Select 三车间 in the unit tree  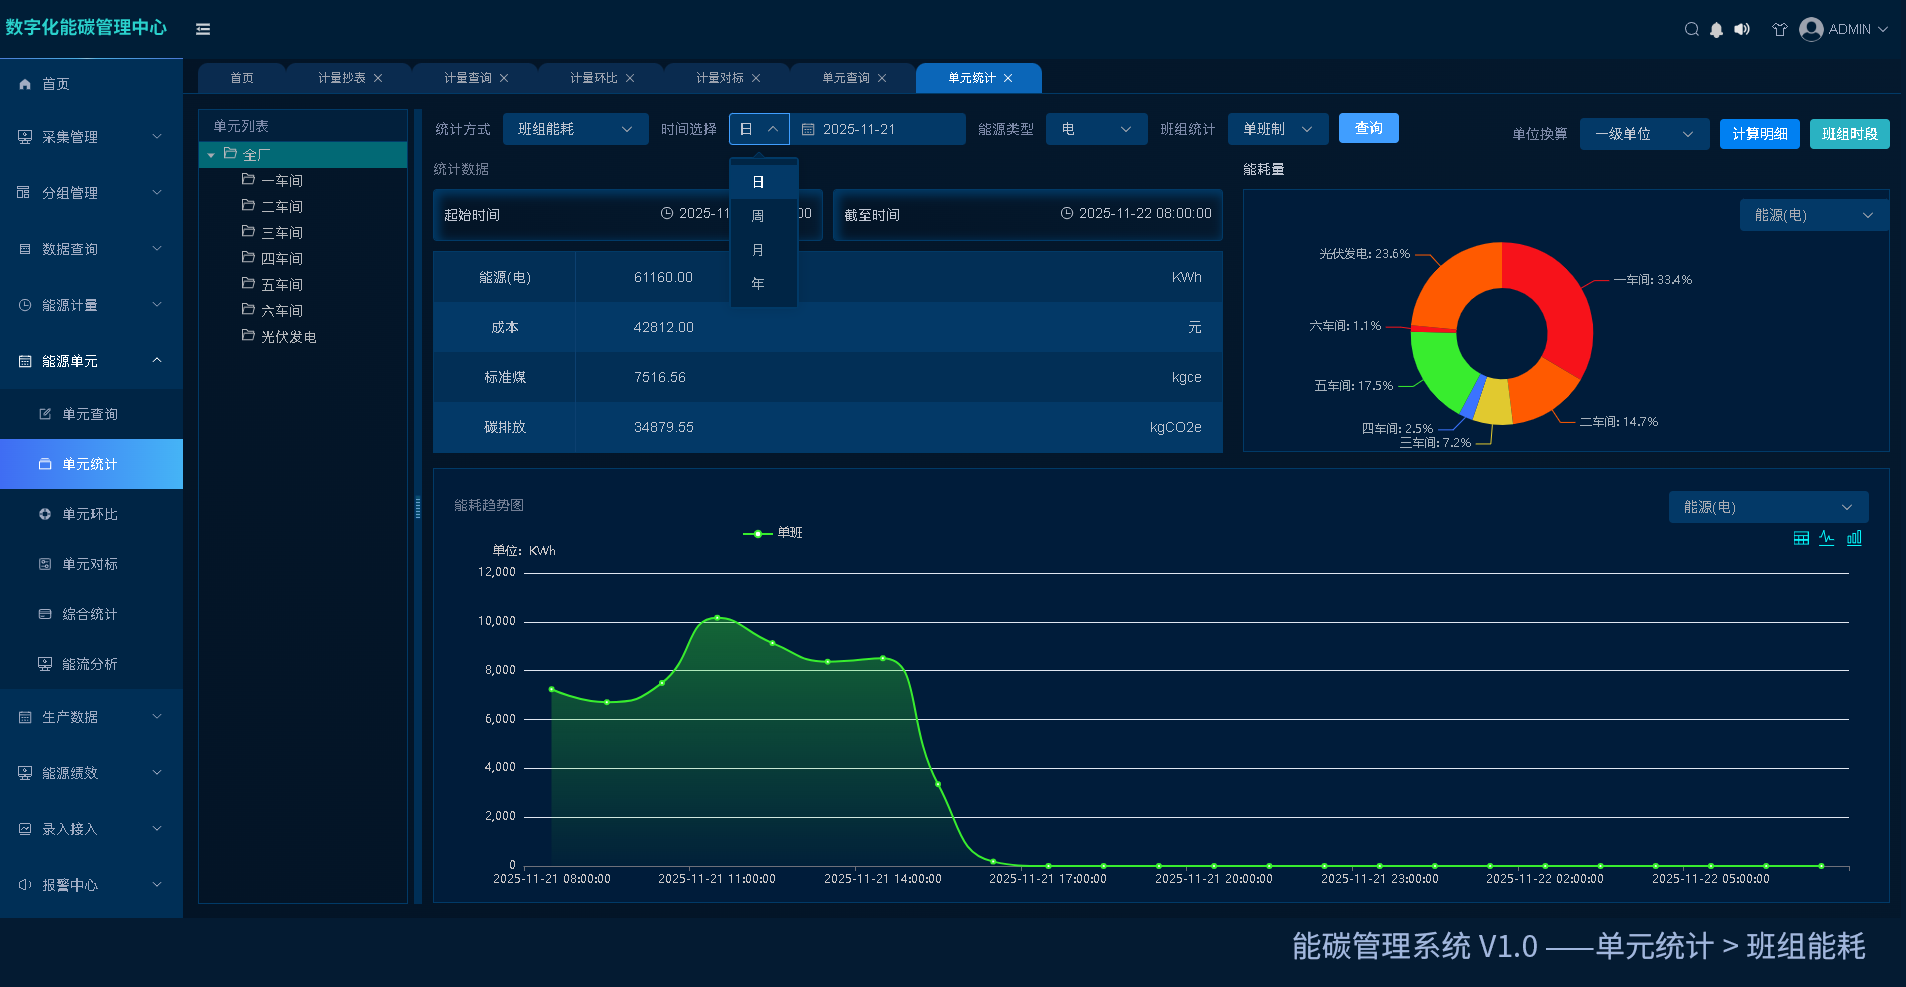click(x=282, y=233)
